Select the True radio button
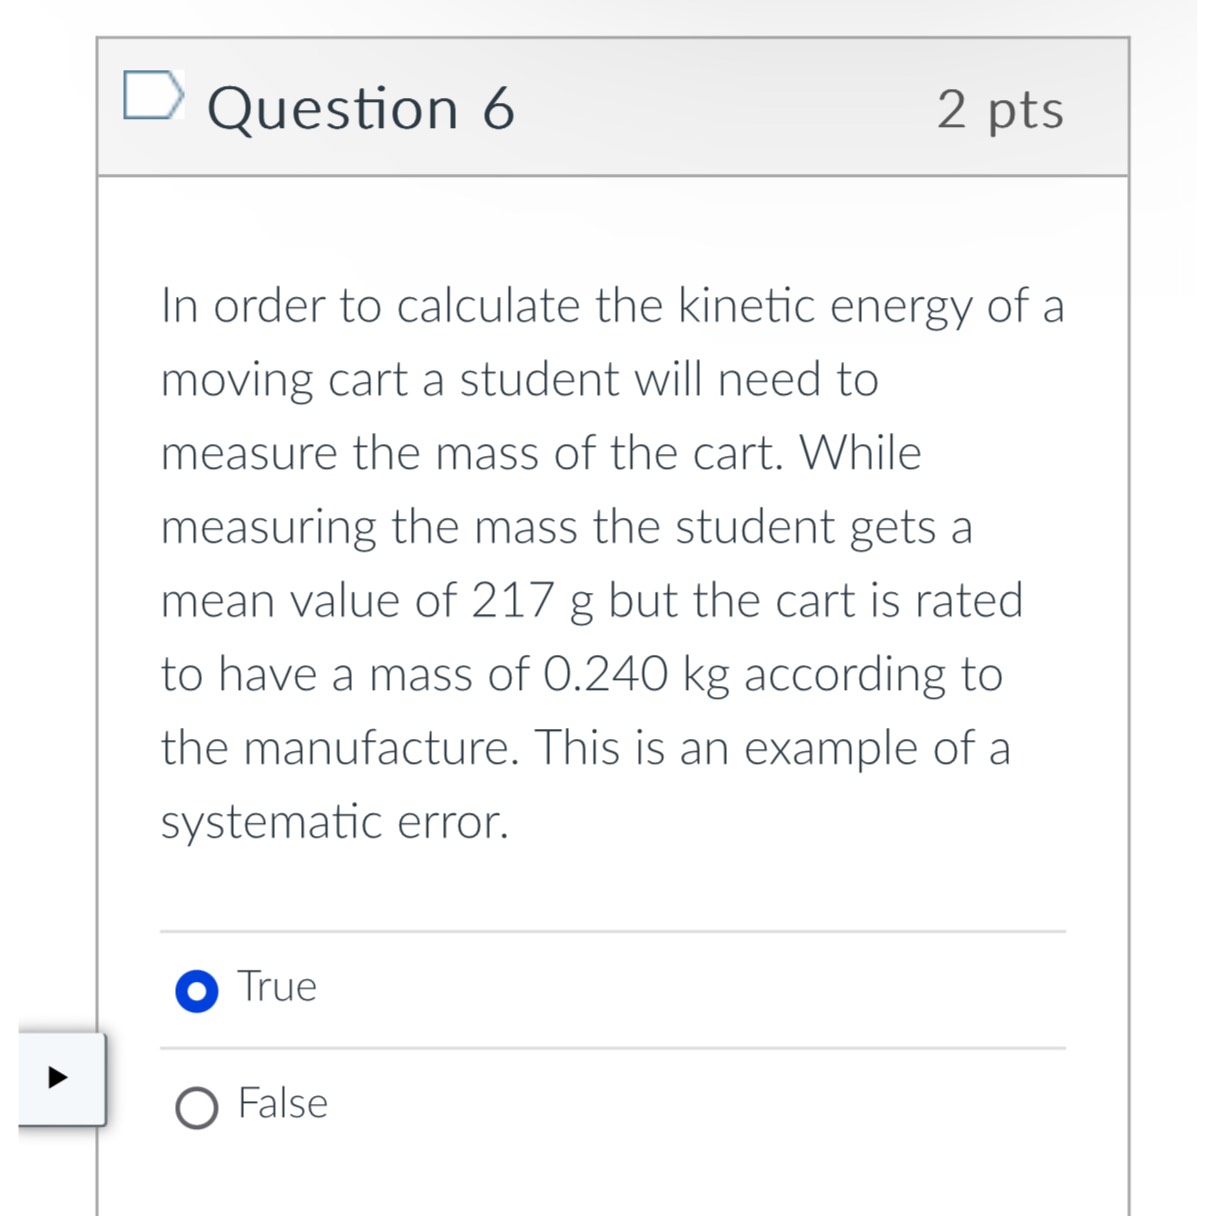 [x=196, y=991]
